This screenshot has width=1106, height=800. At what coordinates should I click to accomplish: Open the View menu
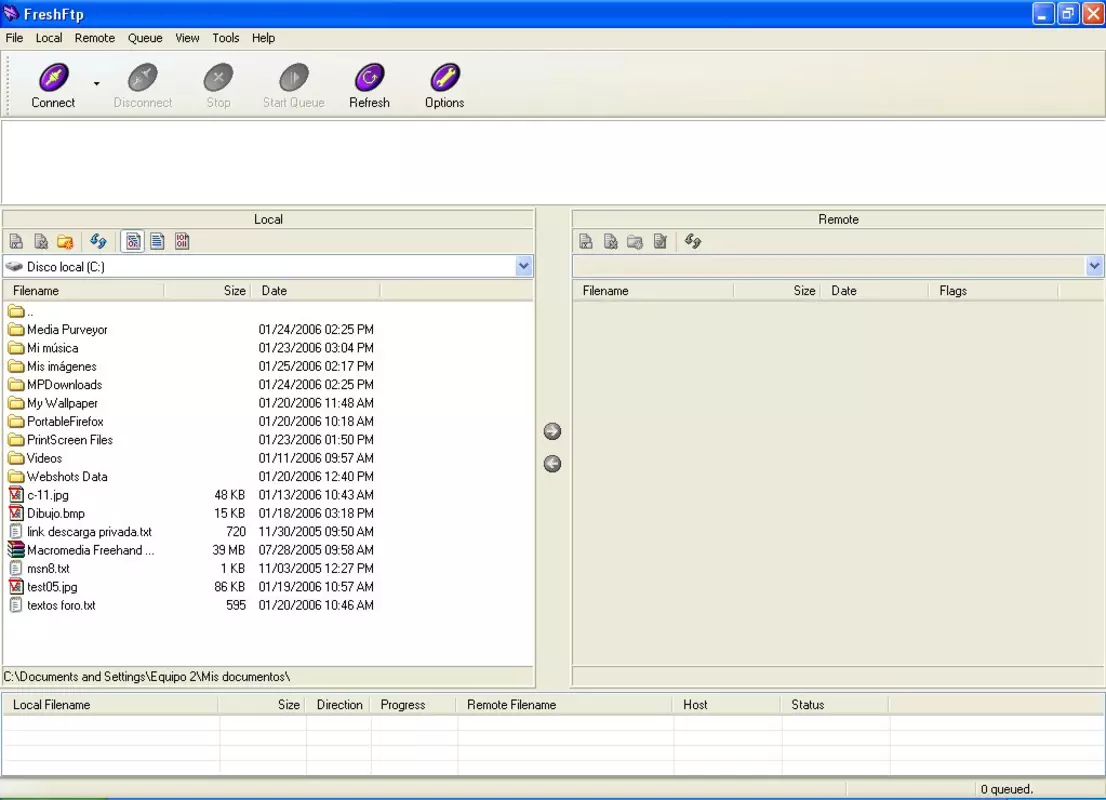click(187, 38)
